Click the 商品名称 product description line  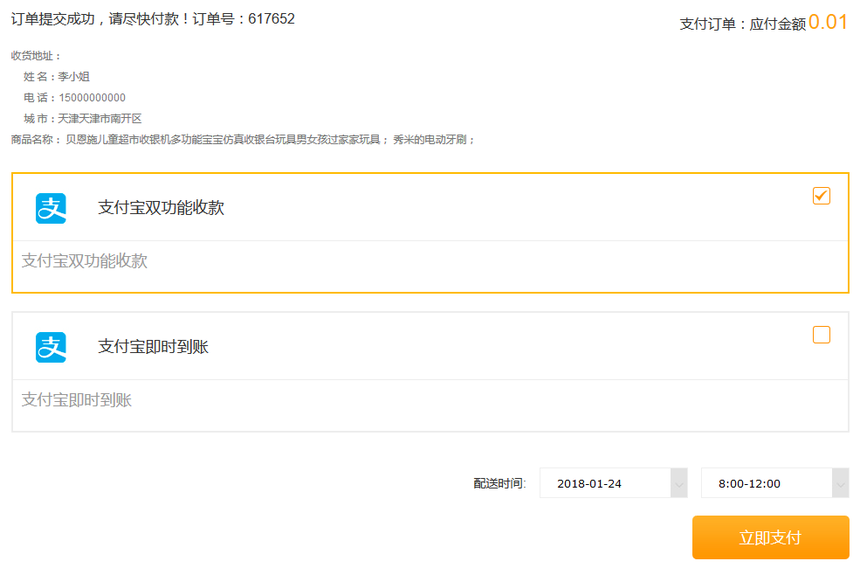coord(243,140)
